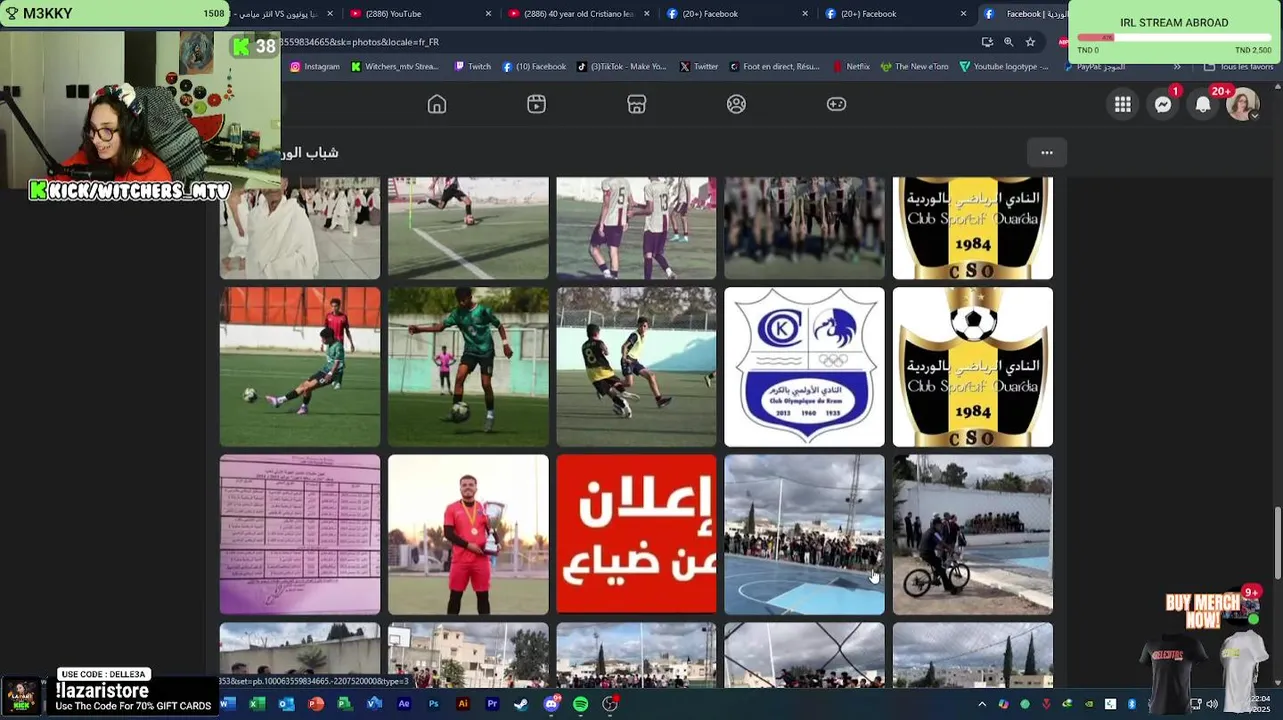Open the yellow-vest player tackling photo
Image resolution: width=1283 pixels, height=720 pixels.
click(636, 367)
